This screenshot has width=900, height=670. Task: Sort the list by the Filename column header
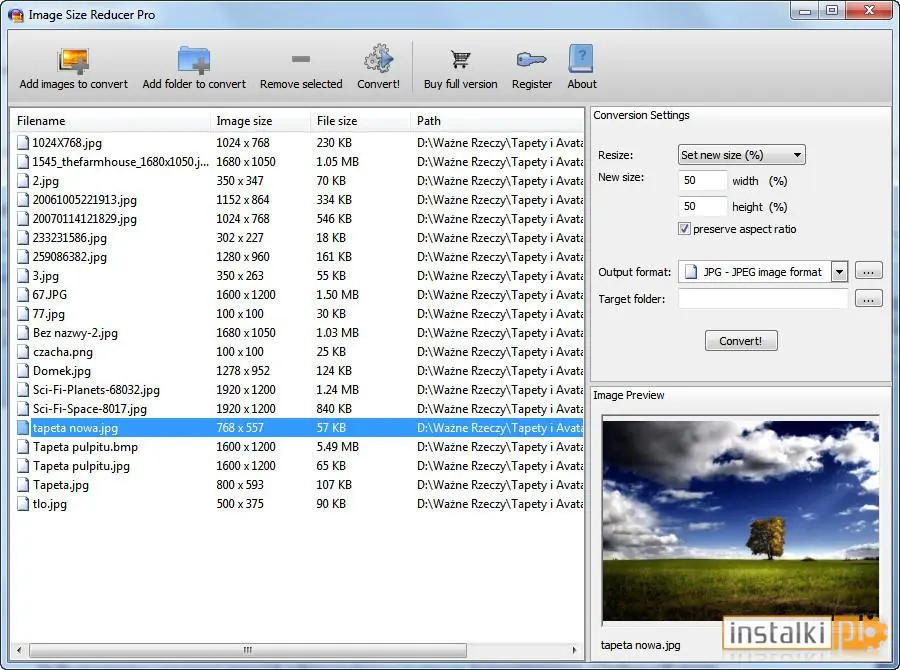click(110, 121)
